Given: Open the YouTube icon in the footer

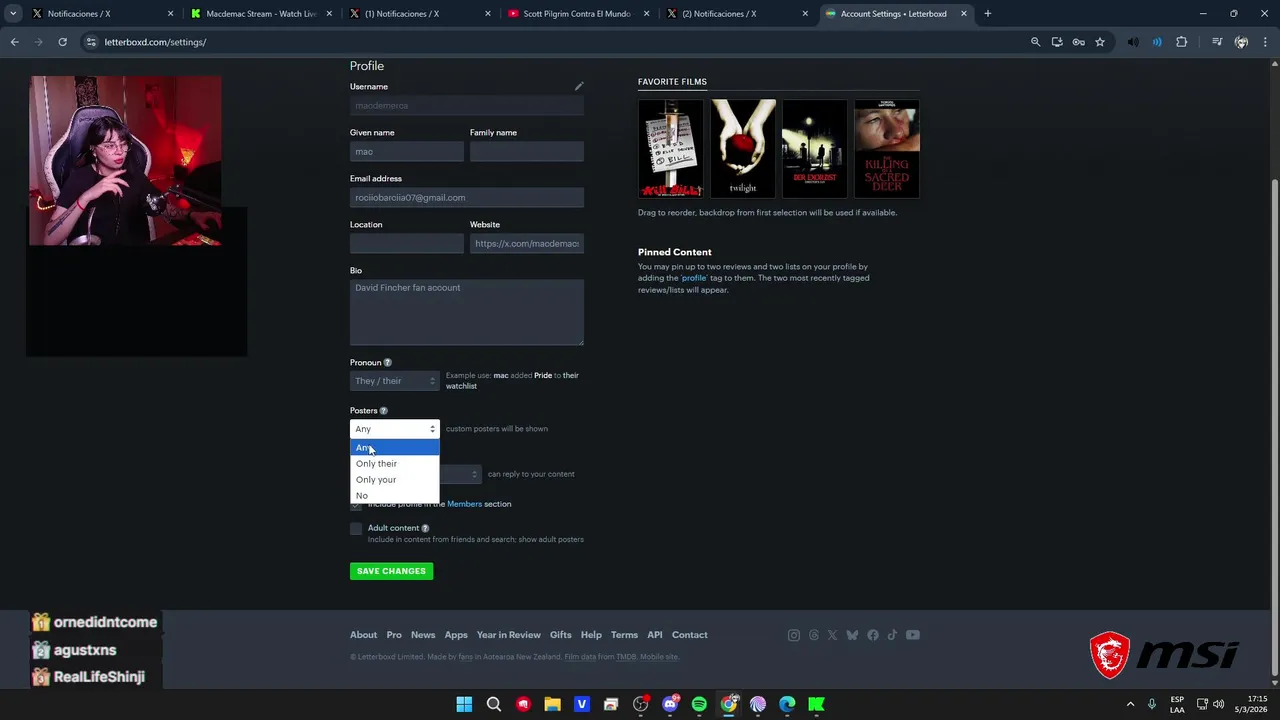Looking at the screenshot, I should click(912, 635).
